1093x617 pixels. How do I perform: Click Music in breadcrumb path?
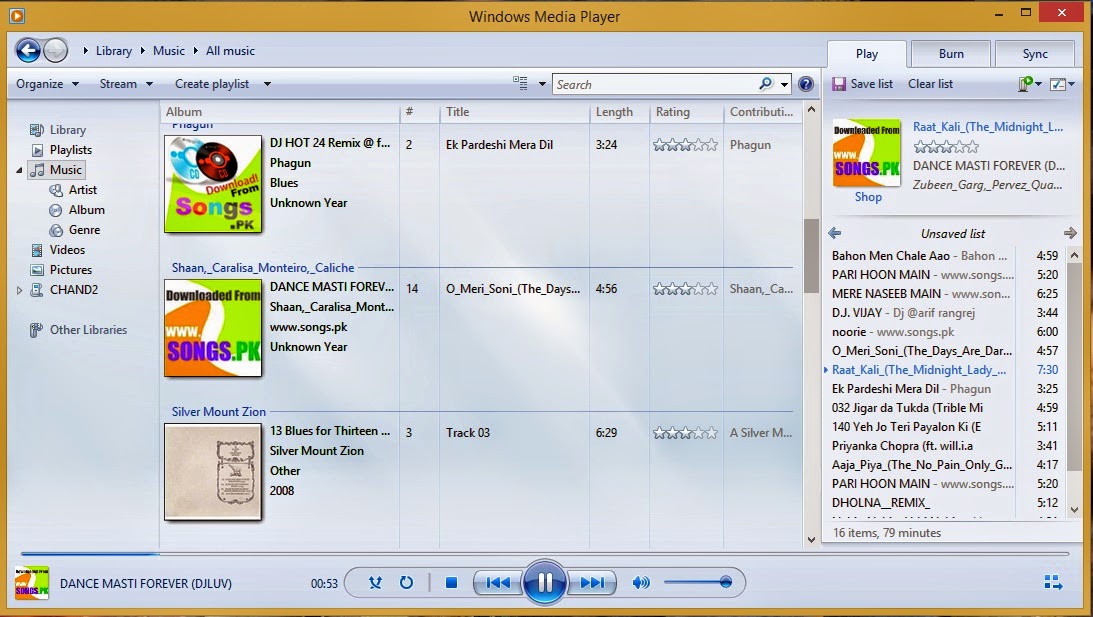[x=169, y=50]
